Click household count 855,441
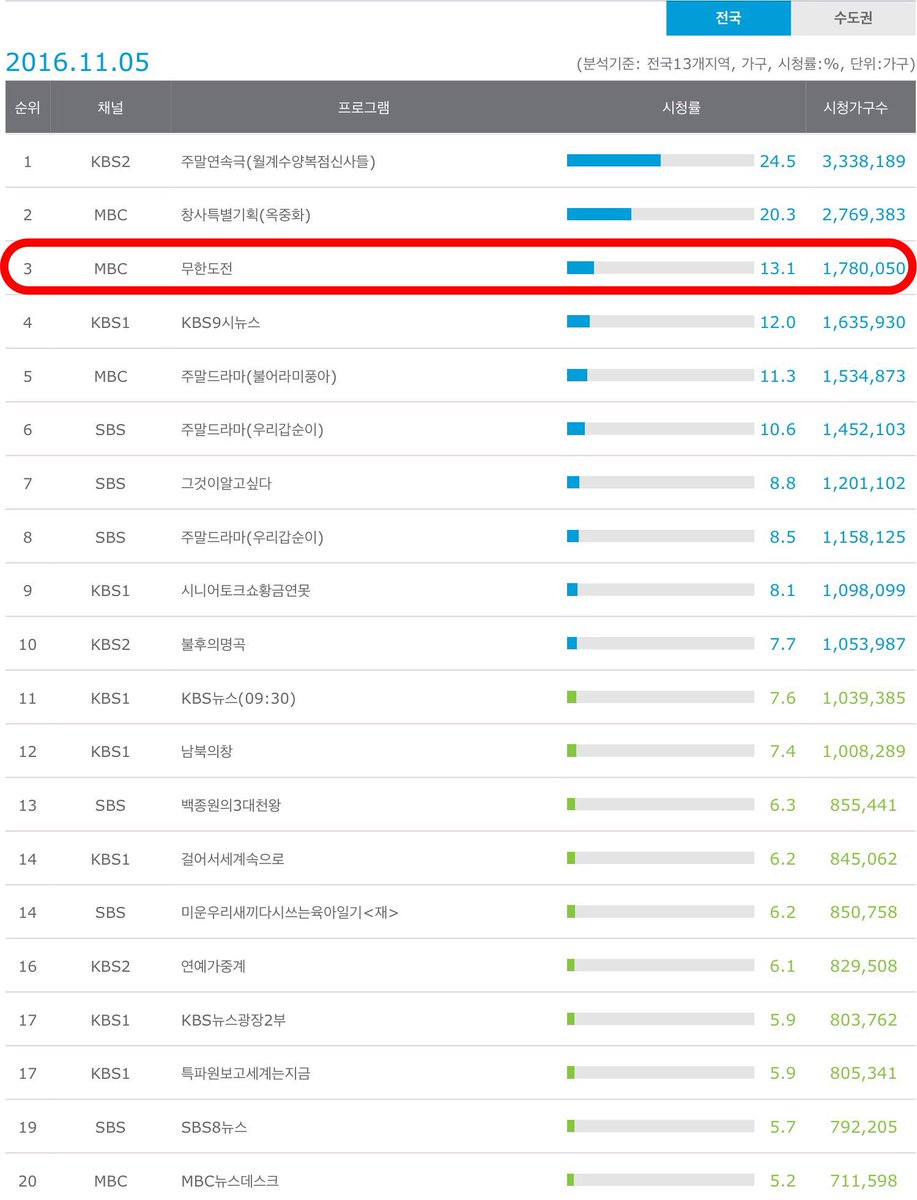Screen dimensions: 917x1200 coord(864,805)
